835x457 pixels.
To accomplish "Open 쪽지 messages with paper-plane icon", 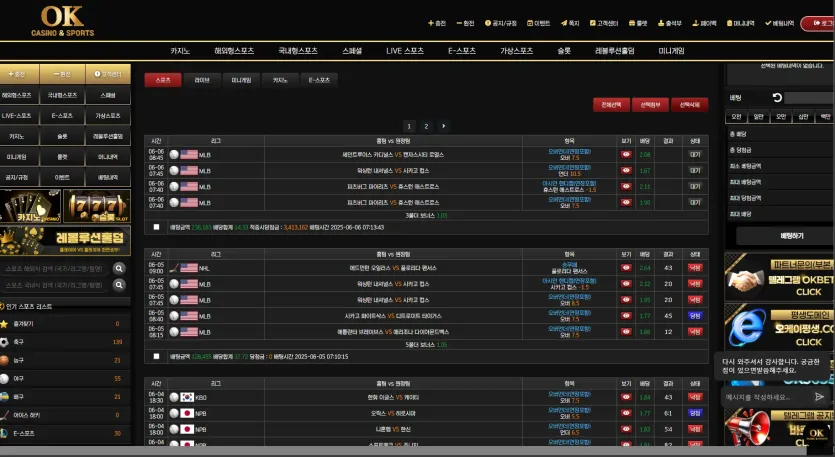I will 570,23.
